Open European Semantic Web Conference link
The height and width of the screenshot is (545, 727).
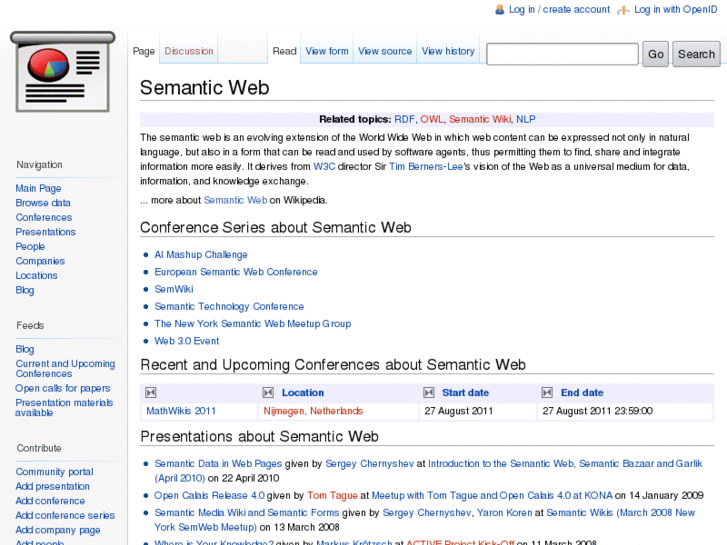pos(236,272)
